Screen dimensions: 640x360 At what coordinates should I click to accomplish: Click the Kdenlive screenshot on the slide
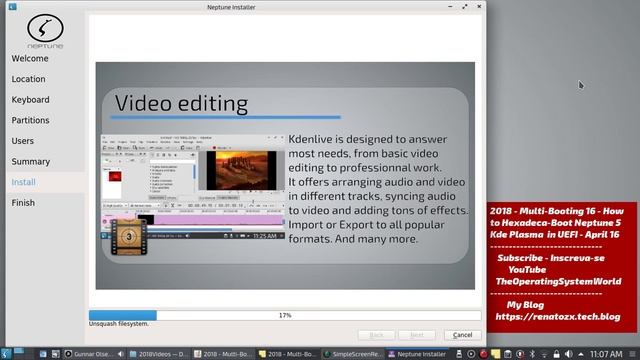click(193, 187)
